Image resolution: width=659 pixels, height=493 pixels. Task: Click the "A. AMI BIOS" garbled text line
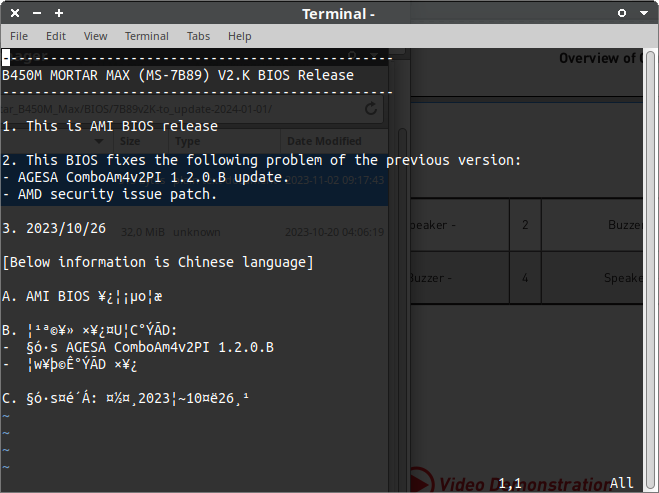tap(82, 296)
